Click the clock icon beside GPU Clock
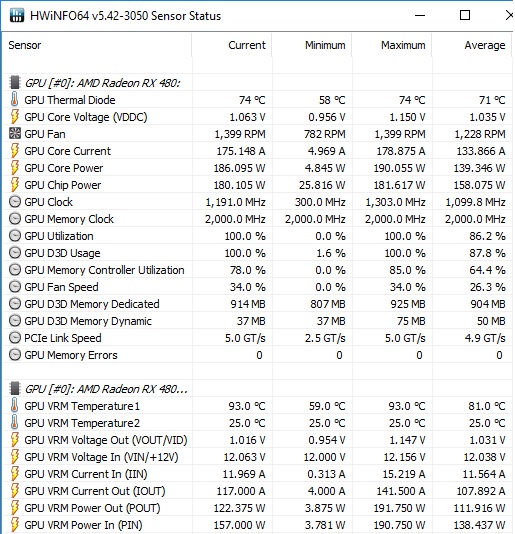This screenshot has height=534, width=515. tap(15, 202)
